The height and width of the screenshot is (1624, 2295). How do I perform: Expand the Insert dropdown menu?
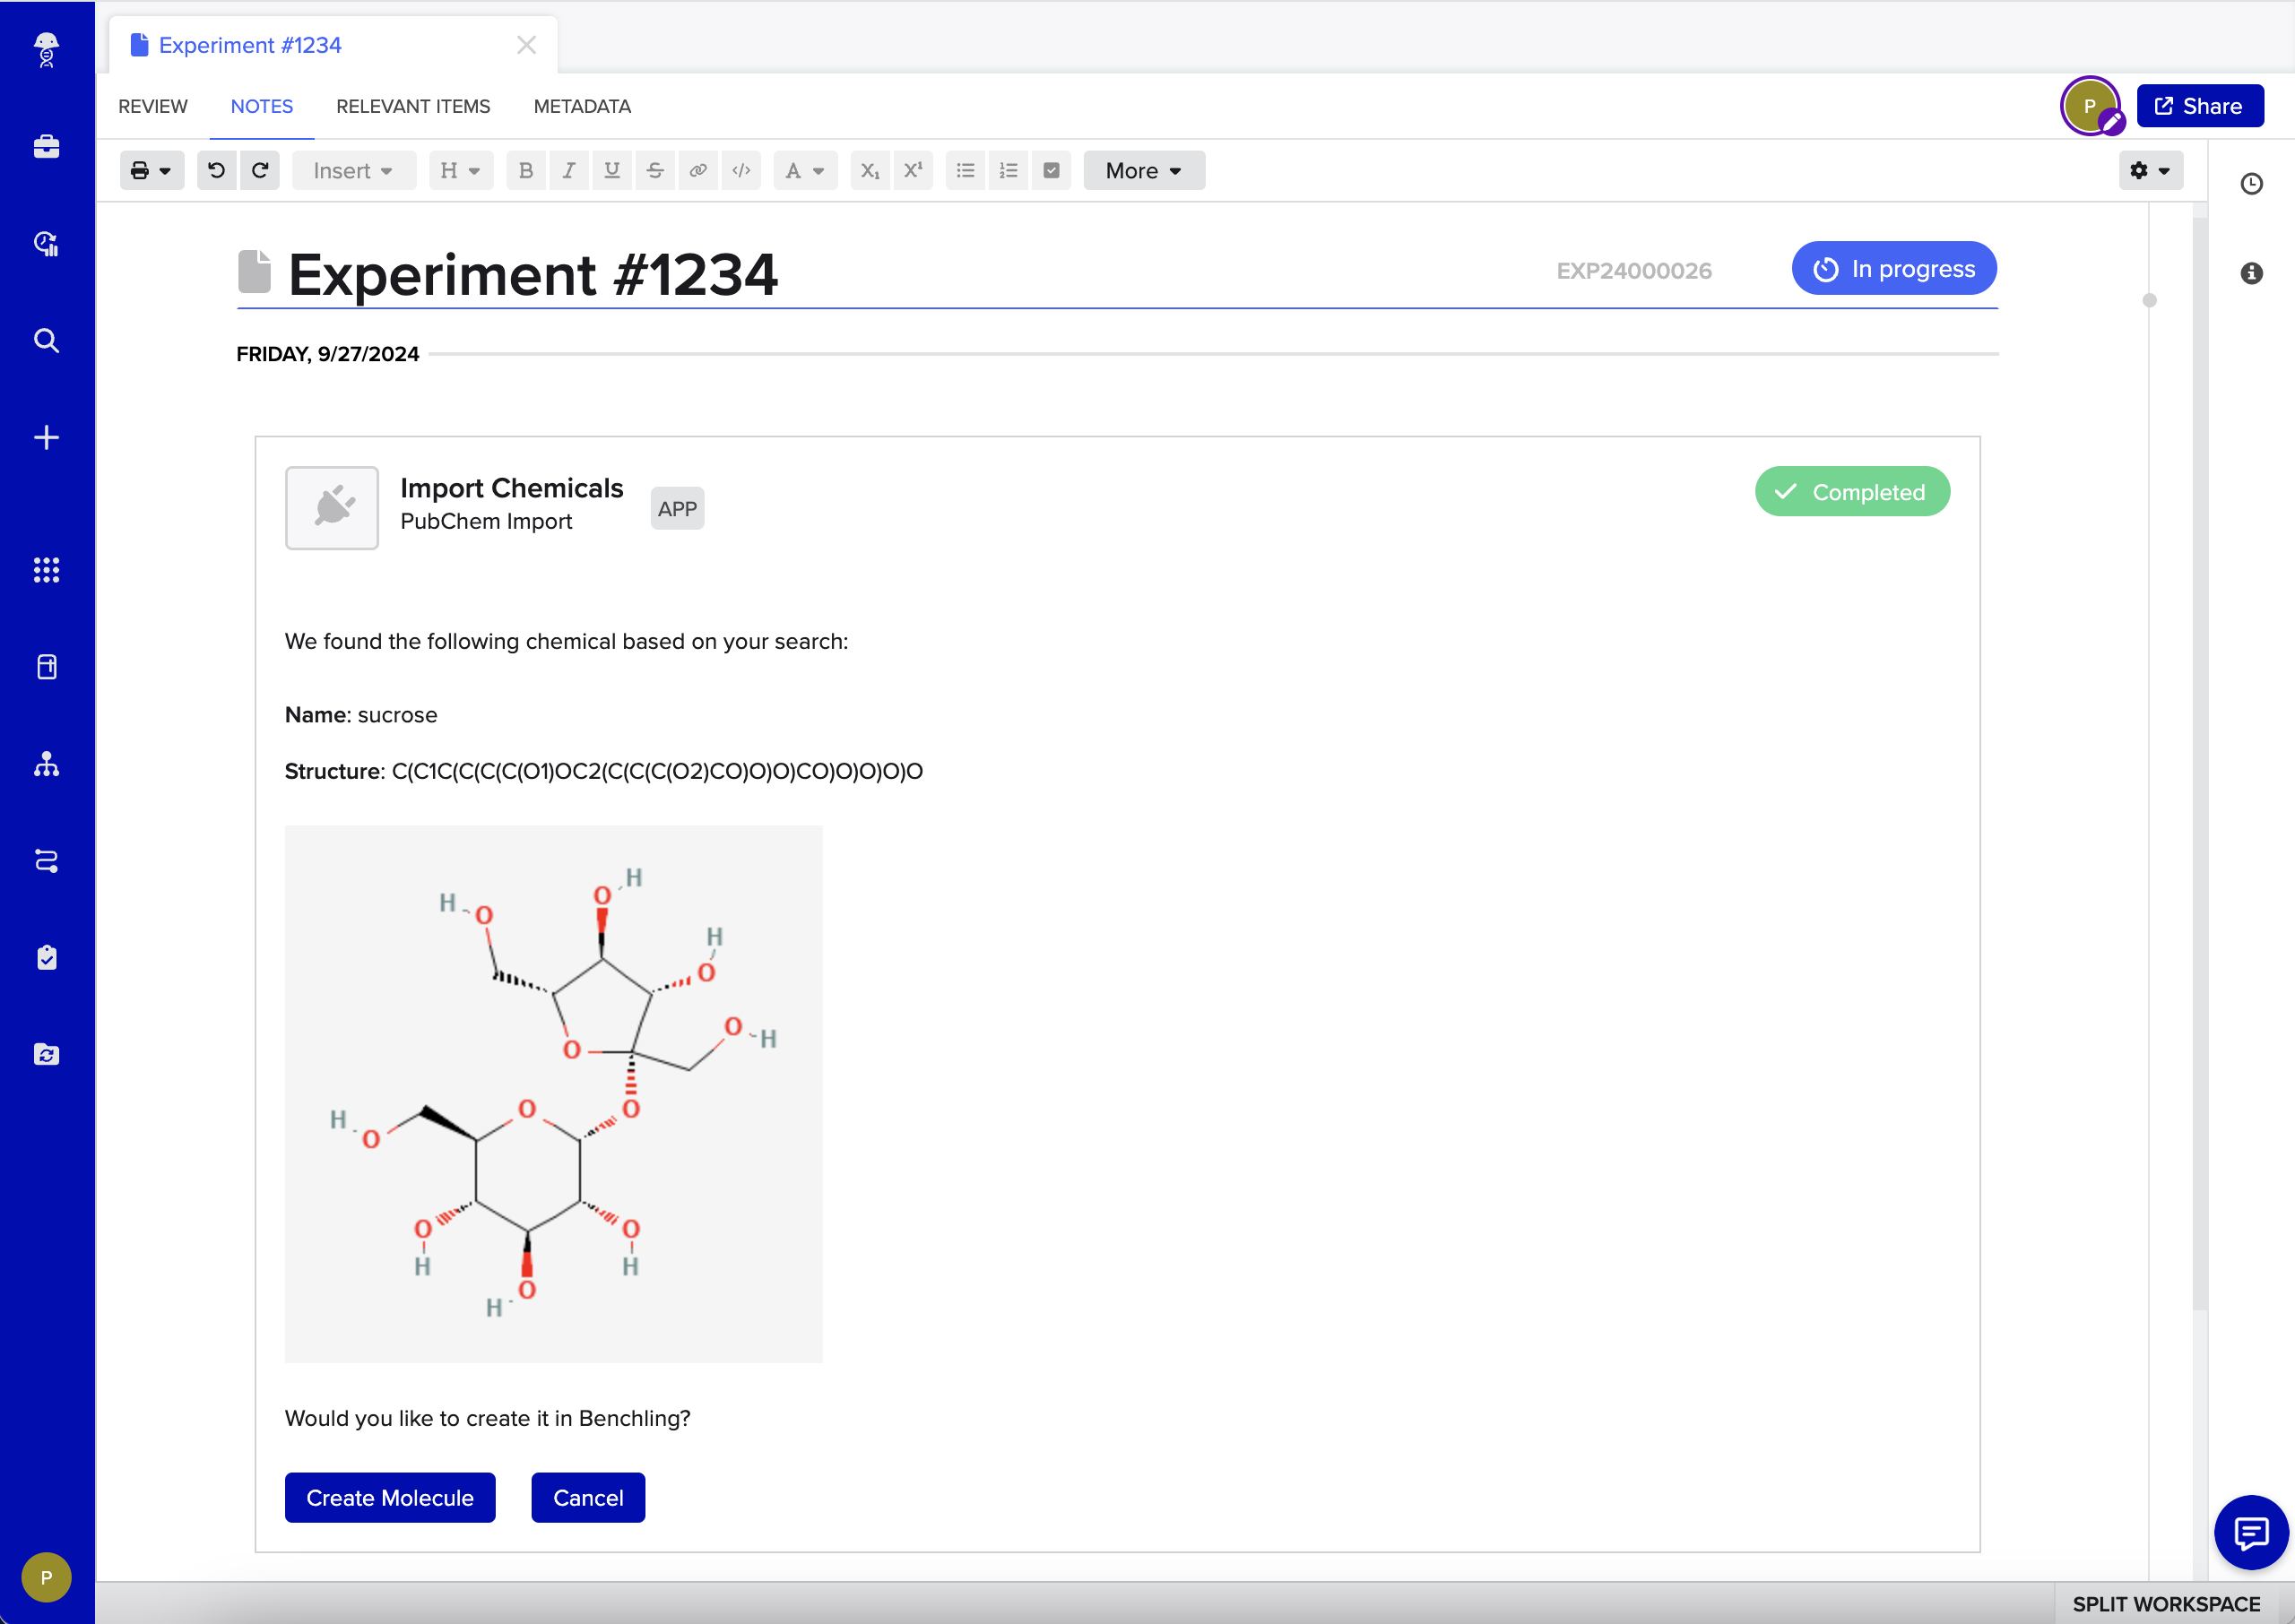[351, 170]
